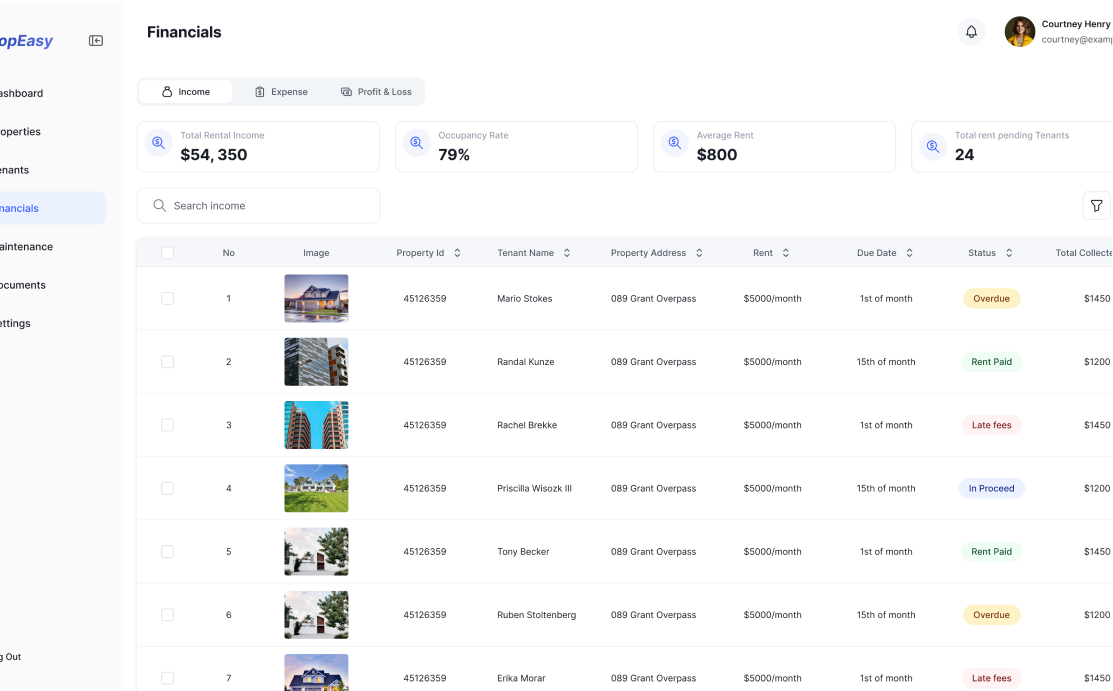Open the property image for Mario Stokes
1113x691 pixels.
tap(316, 298)
